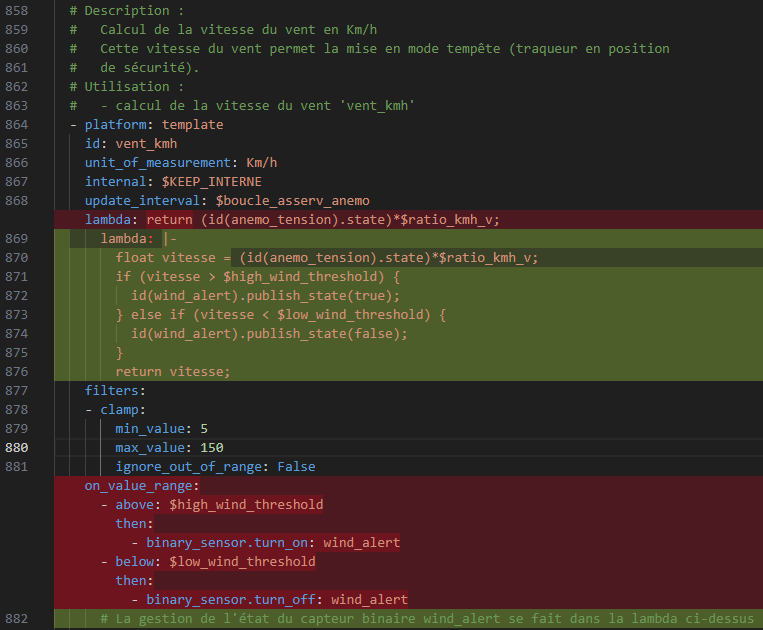Click 'id(wind_alert).publish_state(false);' on line 874
This screenshot has height=630, width=763.
[269, 333]
